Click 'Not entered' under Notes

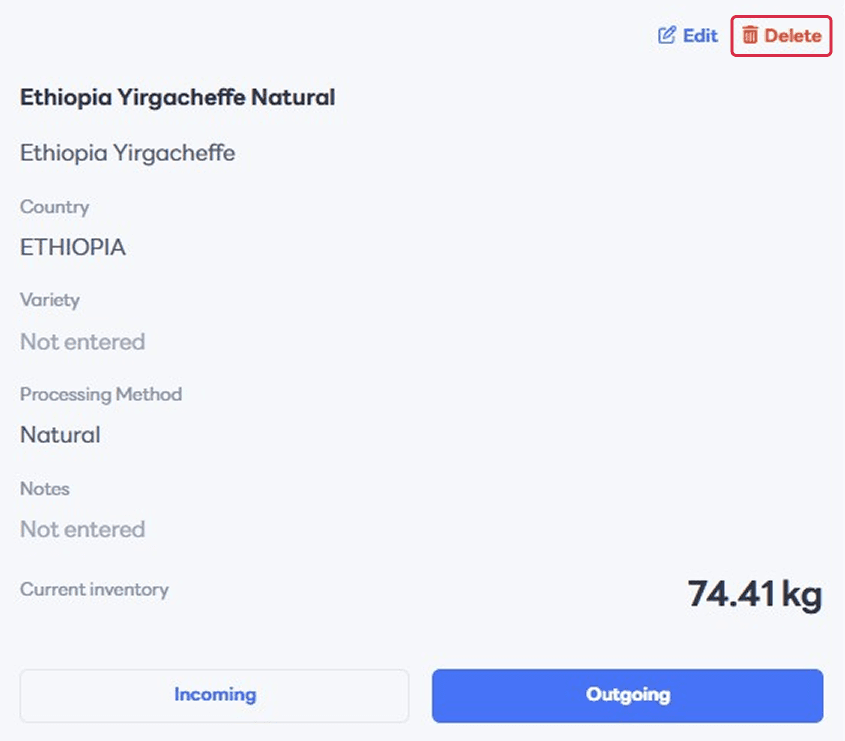click(x=82, y=529)
